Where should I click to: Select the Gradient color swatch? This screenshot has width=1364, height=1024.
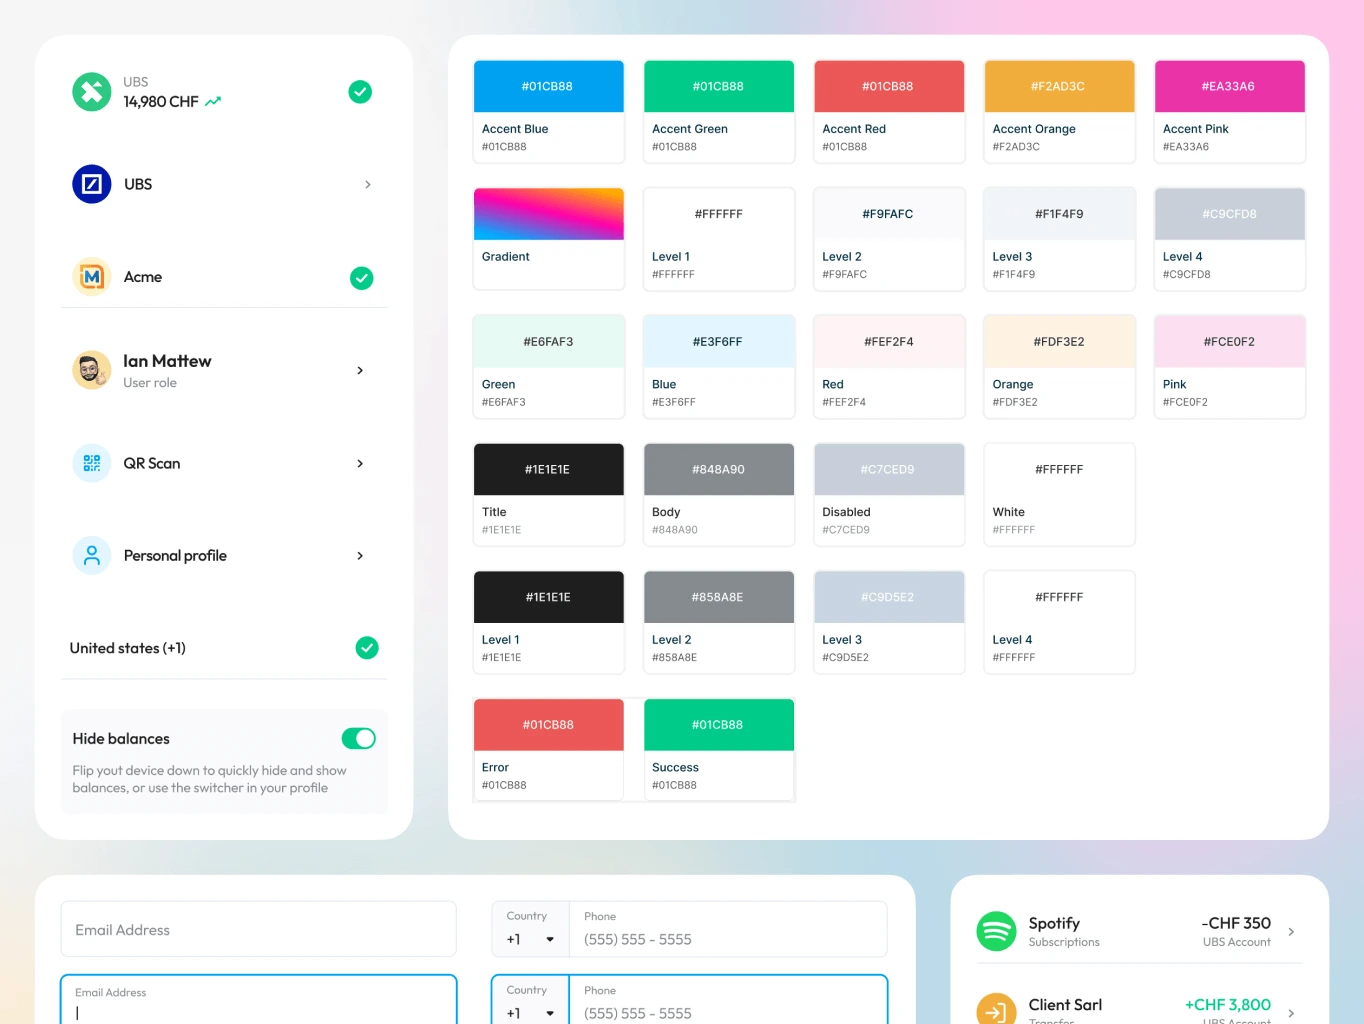point(548,213)
